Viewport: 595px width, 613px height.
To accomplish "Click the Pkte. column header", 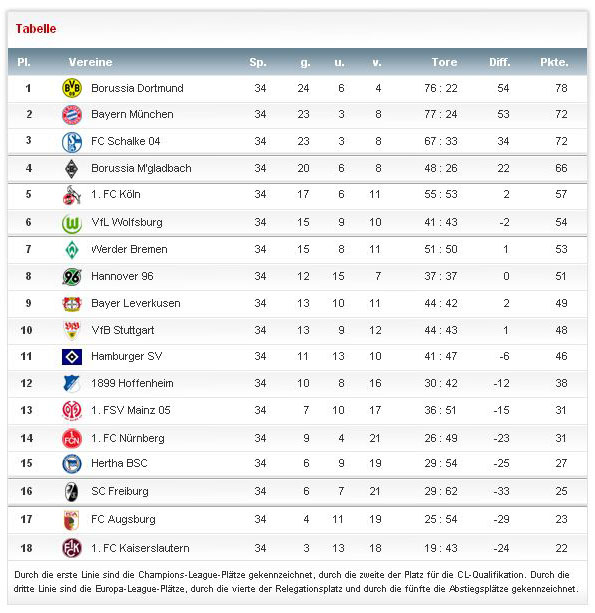I will pos(554,62).
